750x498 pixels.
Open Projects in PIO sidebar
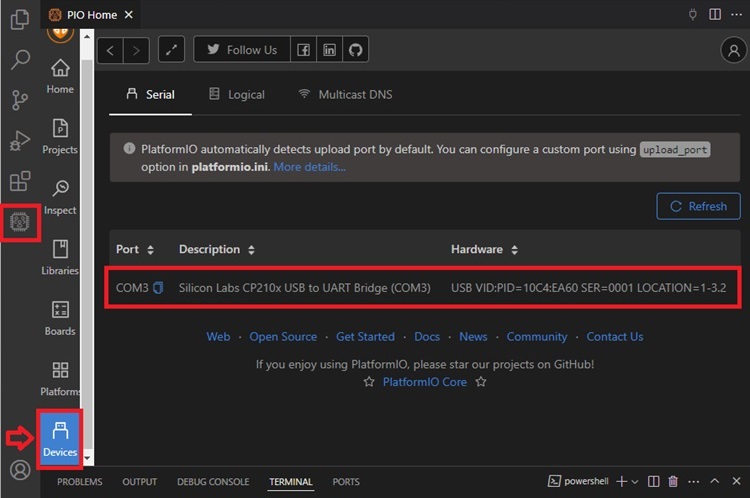pos(60,137)
